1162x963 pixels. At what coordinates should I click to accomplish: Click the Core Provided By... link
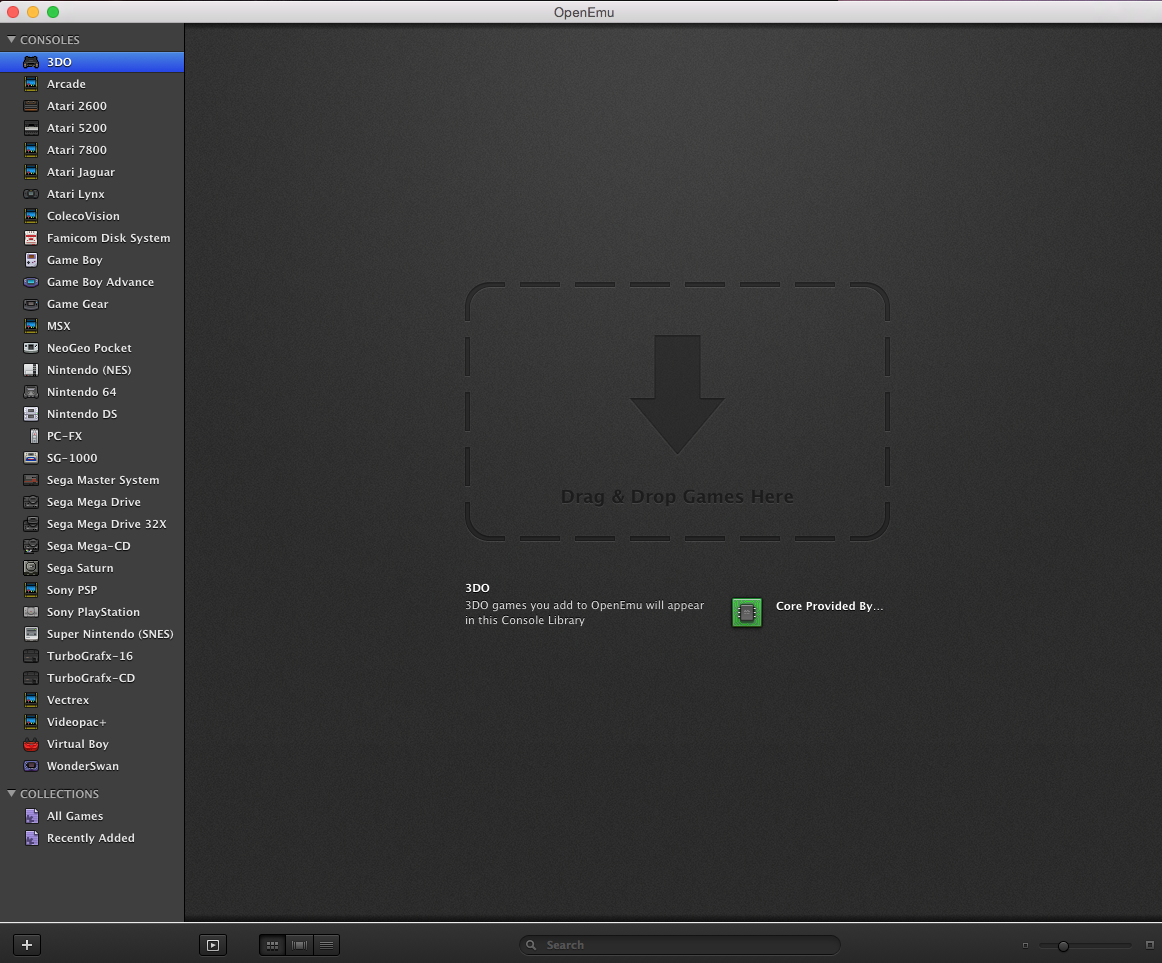point(829,606)
